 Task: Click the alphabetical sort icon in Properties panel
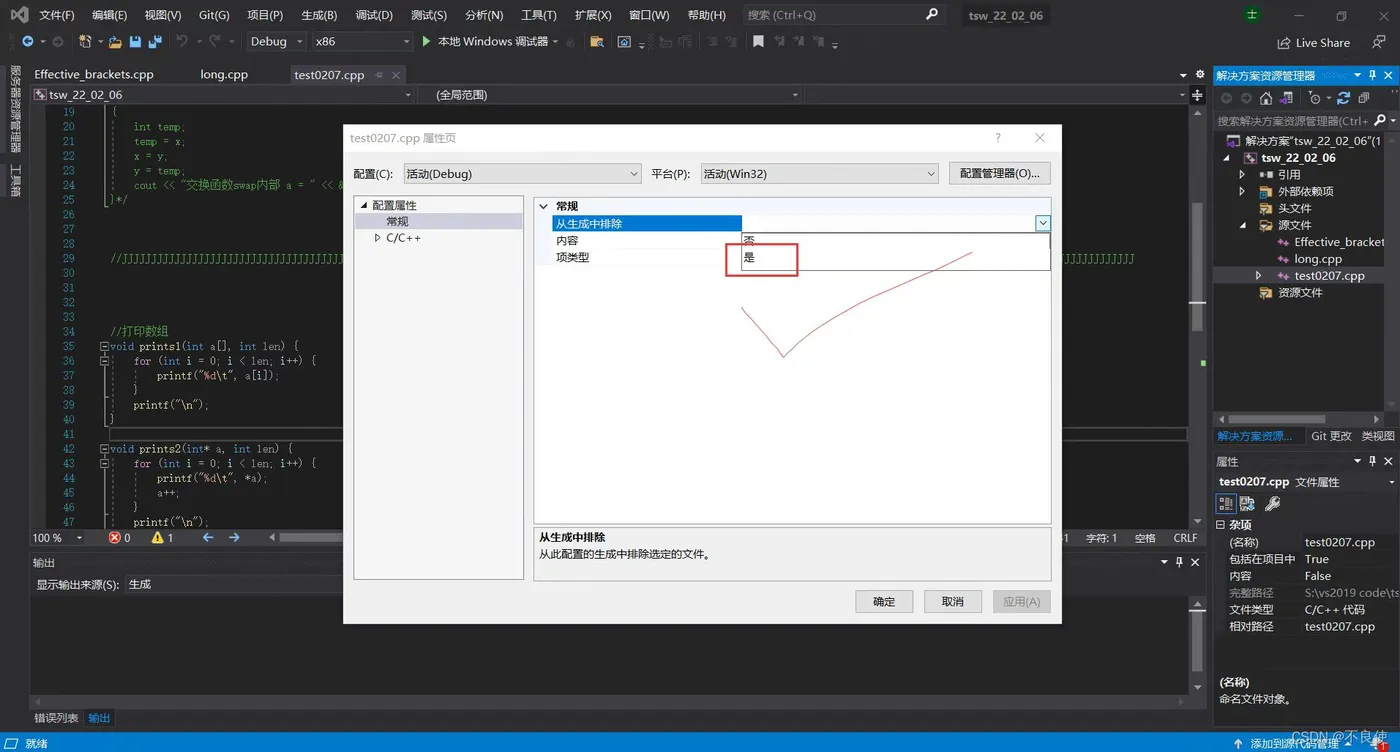tap(1247, 503)
